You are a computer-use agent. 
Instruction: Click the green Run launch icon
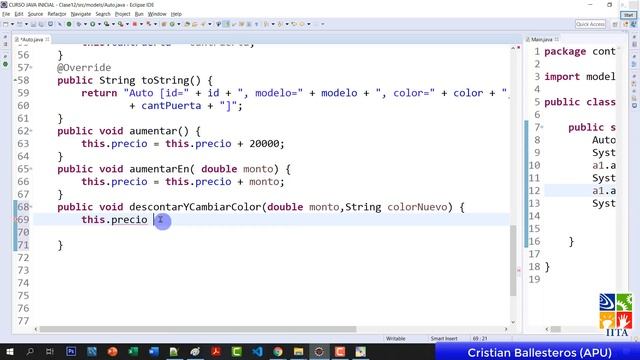[69, 24]
